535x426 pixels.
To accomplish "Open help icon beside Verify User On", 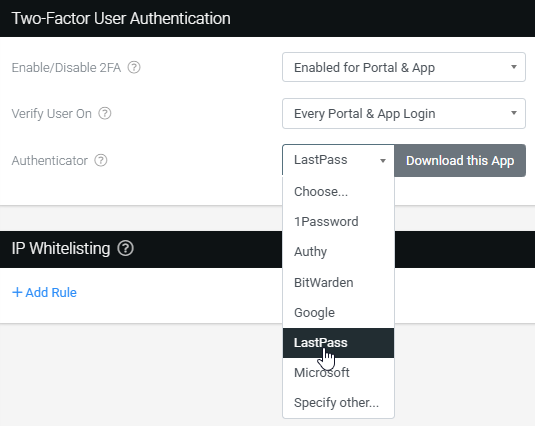I will click(105, 113).
